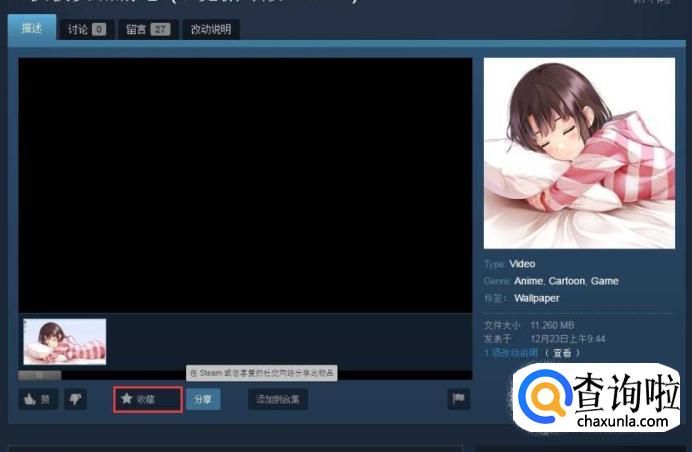The width and height of the screenshot is (692, 452).
Task: Favorite the item with the star 收藏 button
Action: tap(148, 399)
